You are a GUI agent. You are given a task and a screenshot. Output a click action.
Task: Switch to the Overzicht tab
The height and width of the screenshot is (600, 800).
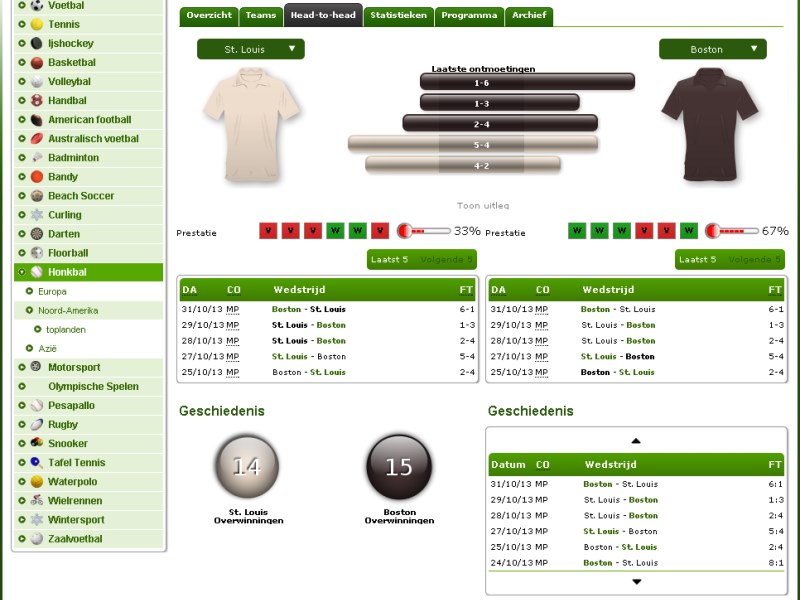[x=209, y=15]
